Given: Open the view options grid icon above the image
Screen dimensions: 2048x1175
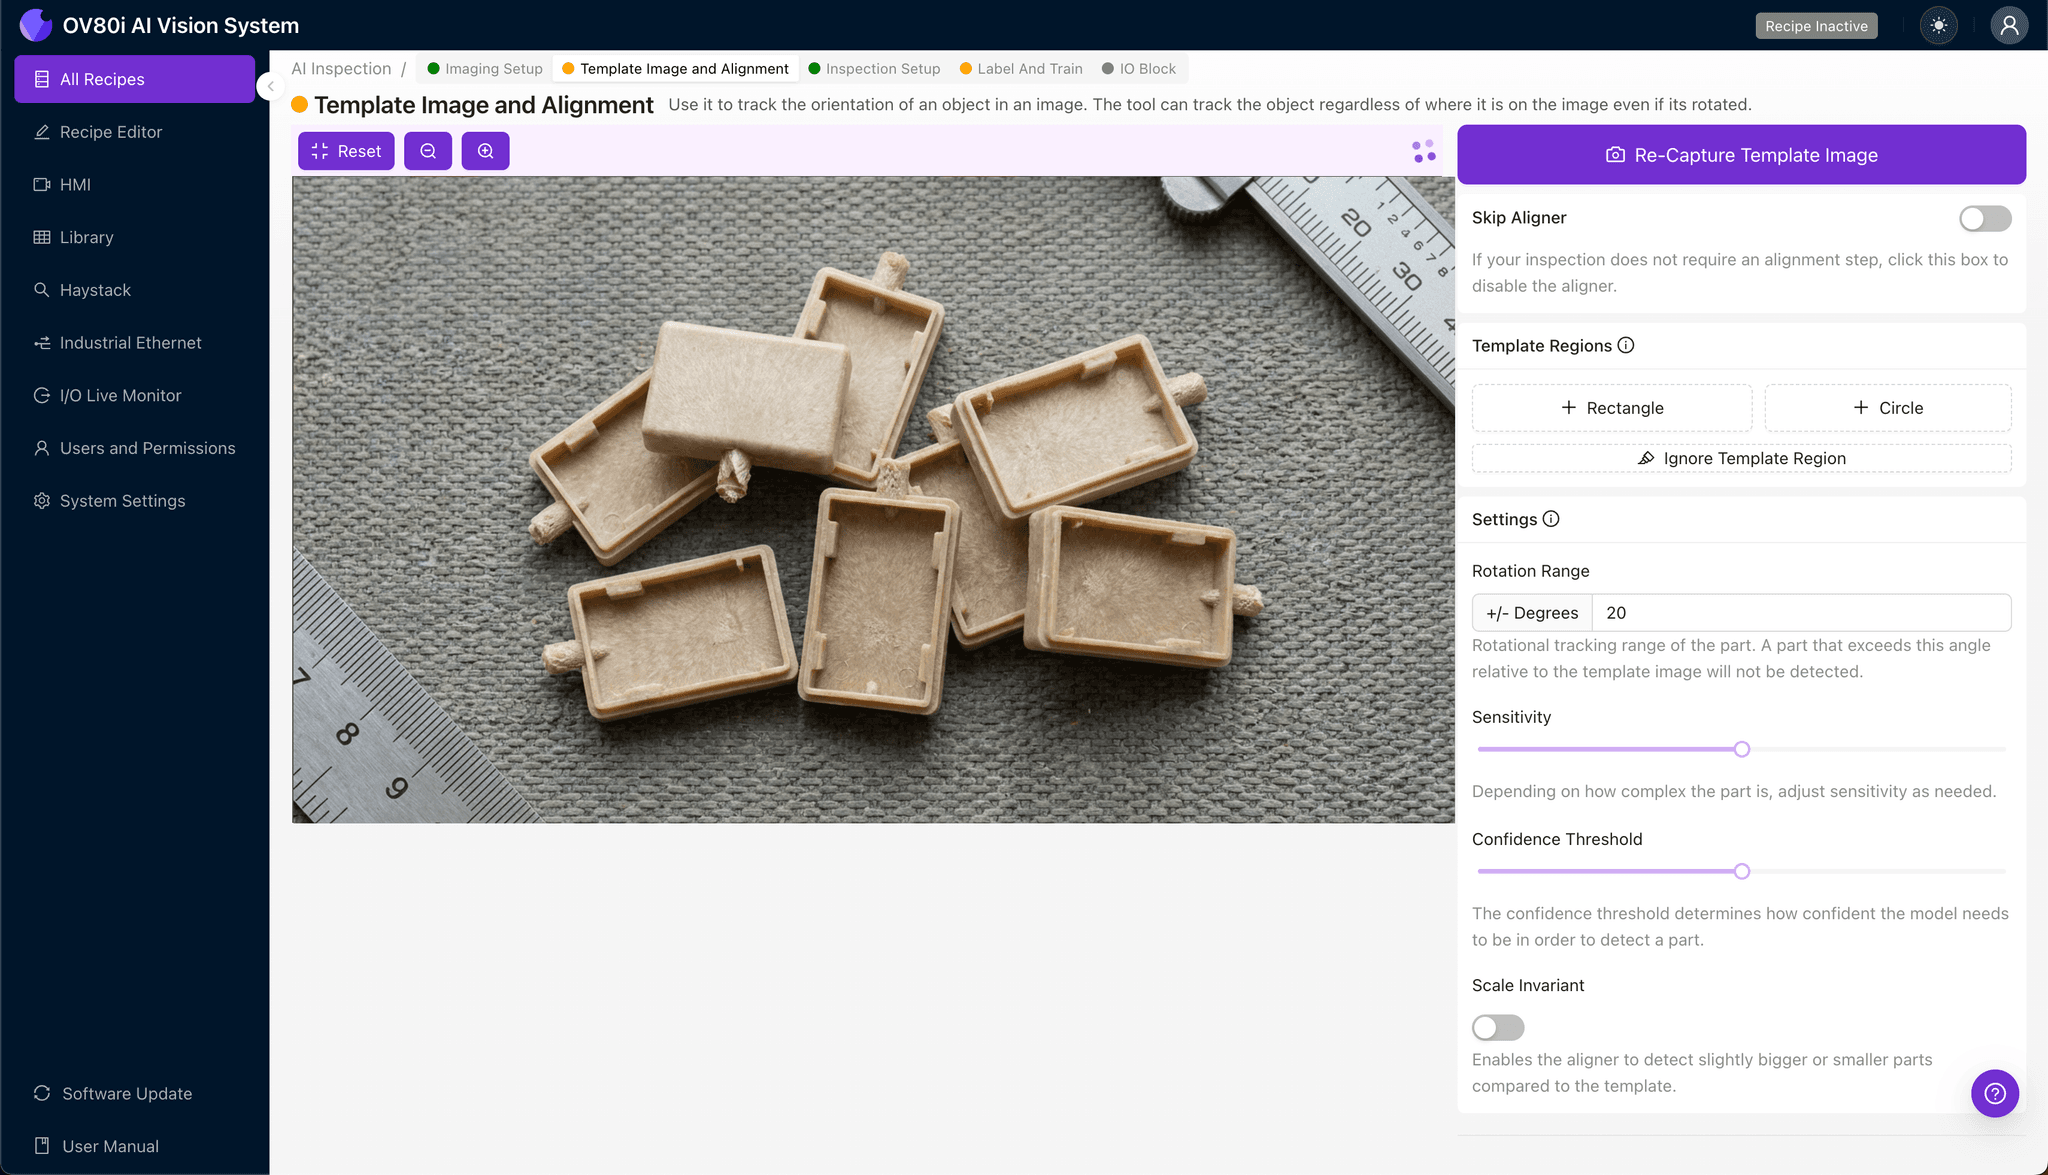Looking at the screenshot, I should pos(1423,150).
